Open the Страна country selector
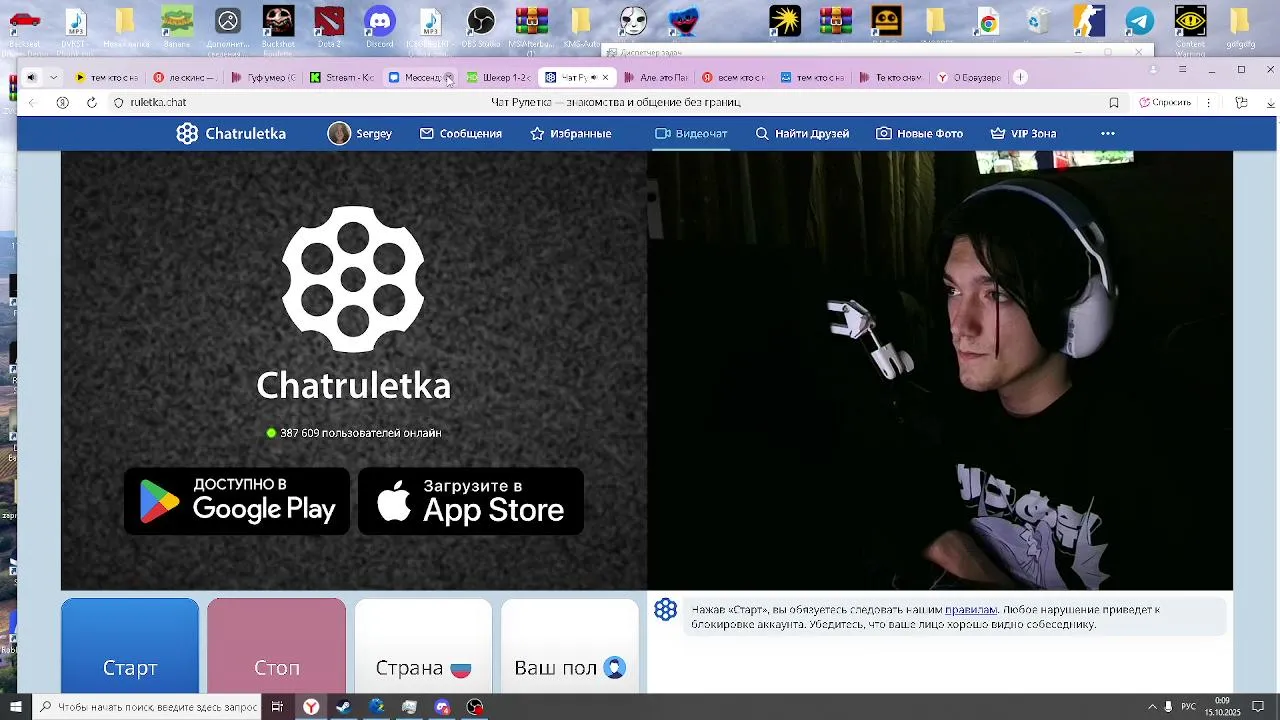The width and height of the screenshot is (1280, 720). tap(423, 646)
